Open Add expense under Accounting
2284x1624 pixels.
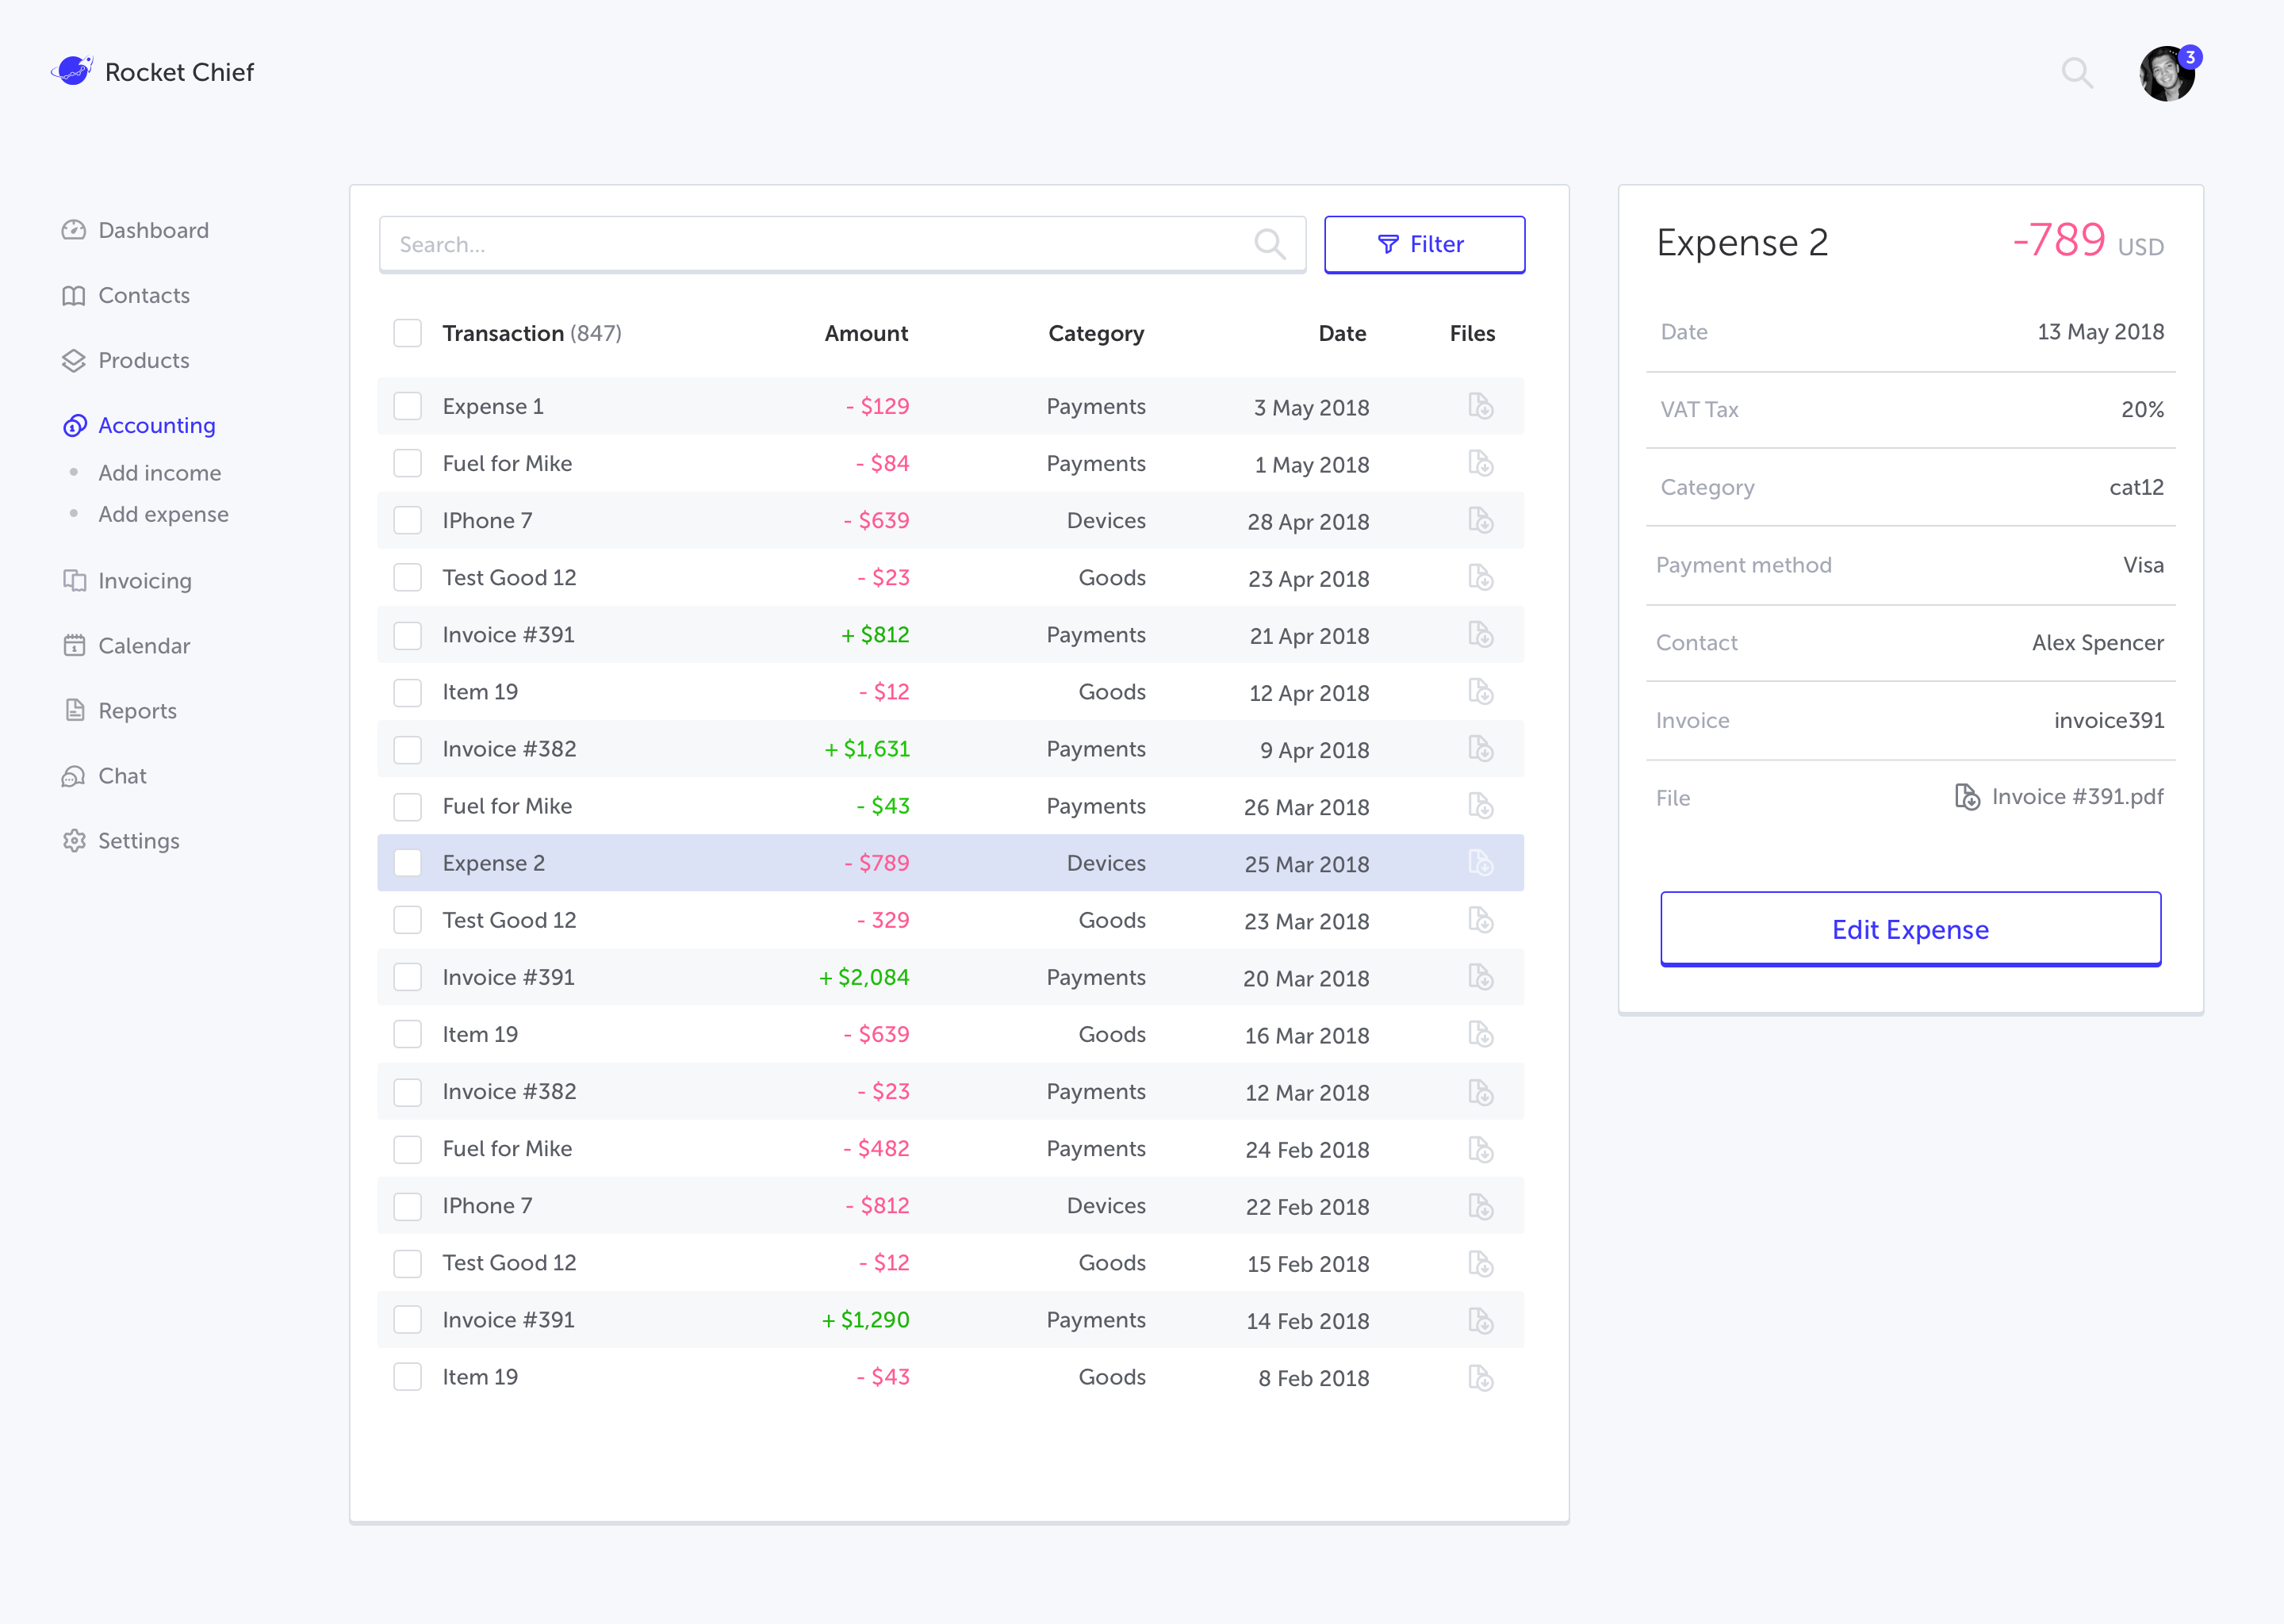(x=163, y=514)
